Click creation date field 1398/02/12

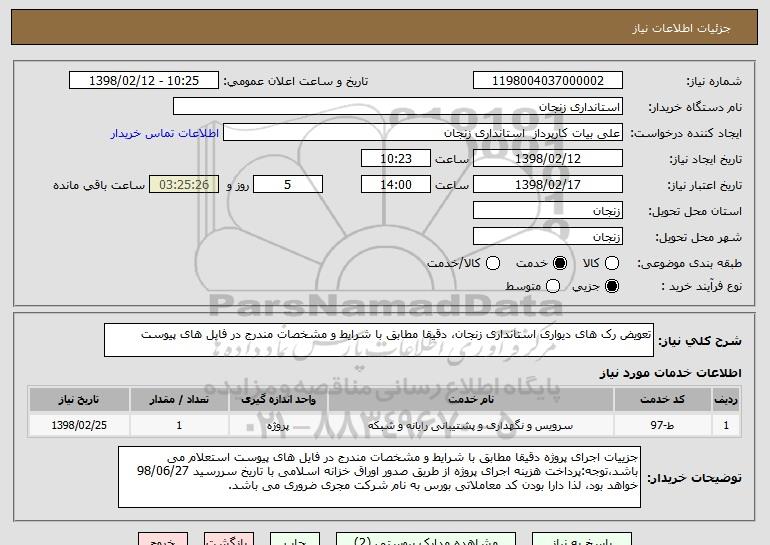(548, 159)
